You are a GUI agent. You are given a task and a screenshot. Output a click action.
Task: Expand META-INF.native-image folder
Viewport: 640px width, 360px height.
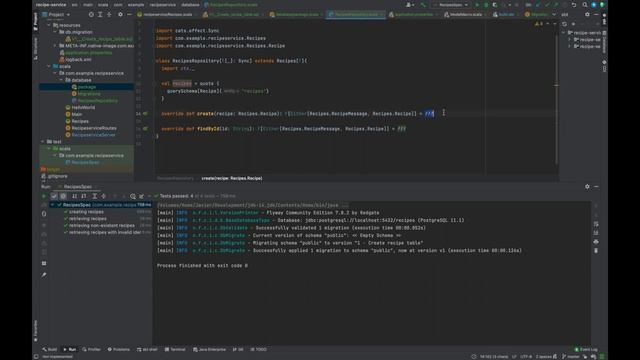pyautogui.click(x=55, y=46)
